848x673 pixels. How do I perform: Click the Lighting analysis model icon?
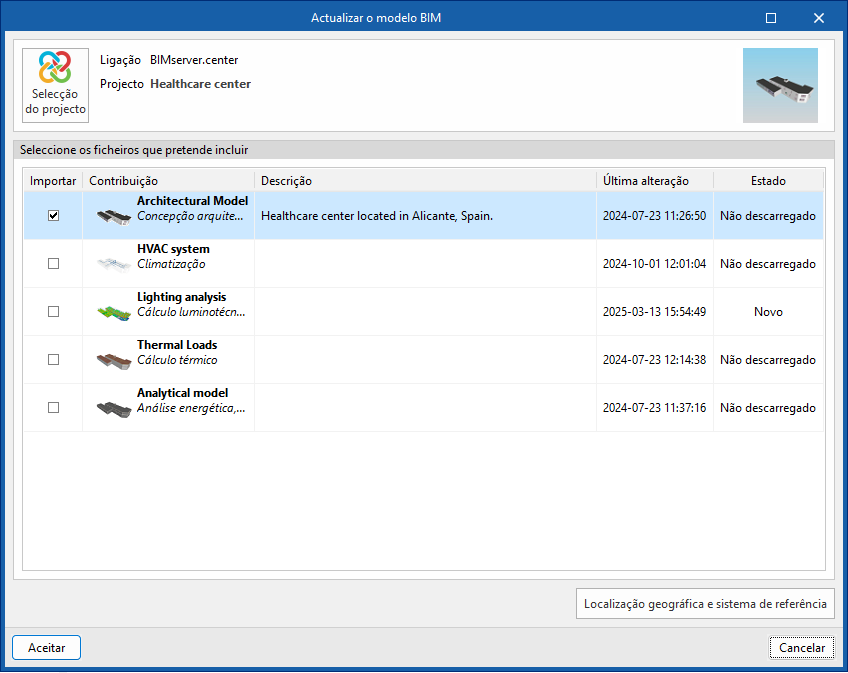114,312
